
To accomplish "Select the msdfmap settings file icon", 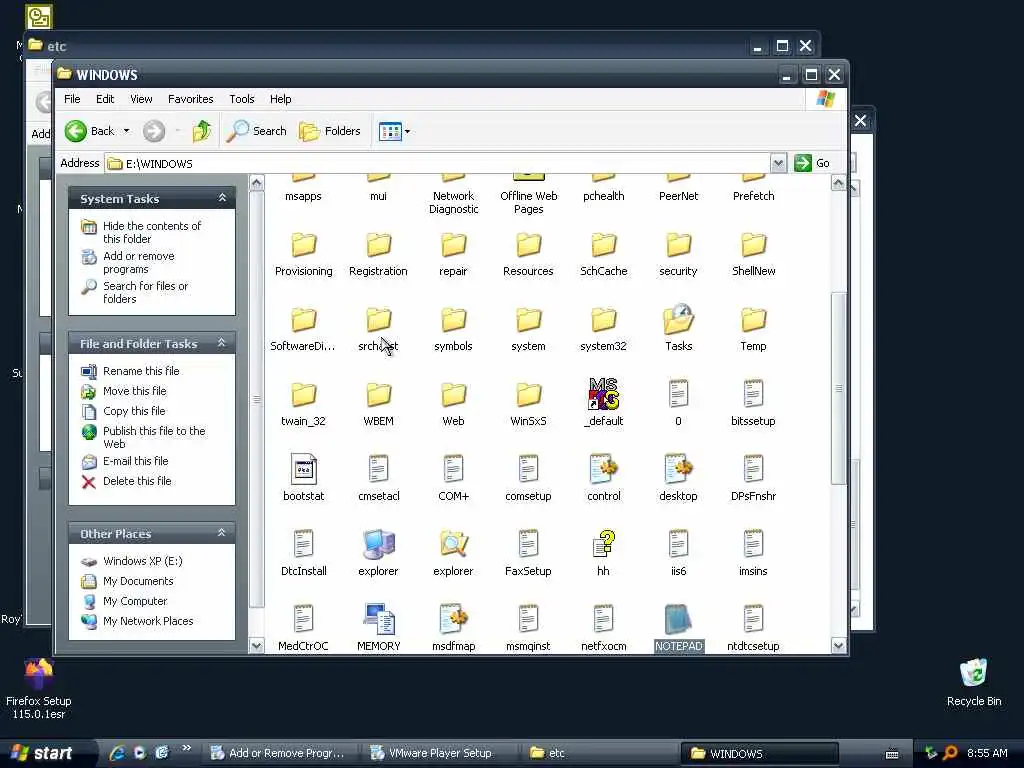I will [x=453, y=619].
